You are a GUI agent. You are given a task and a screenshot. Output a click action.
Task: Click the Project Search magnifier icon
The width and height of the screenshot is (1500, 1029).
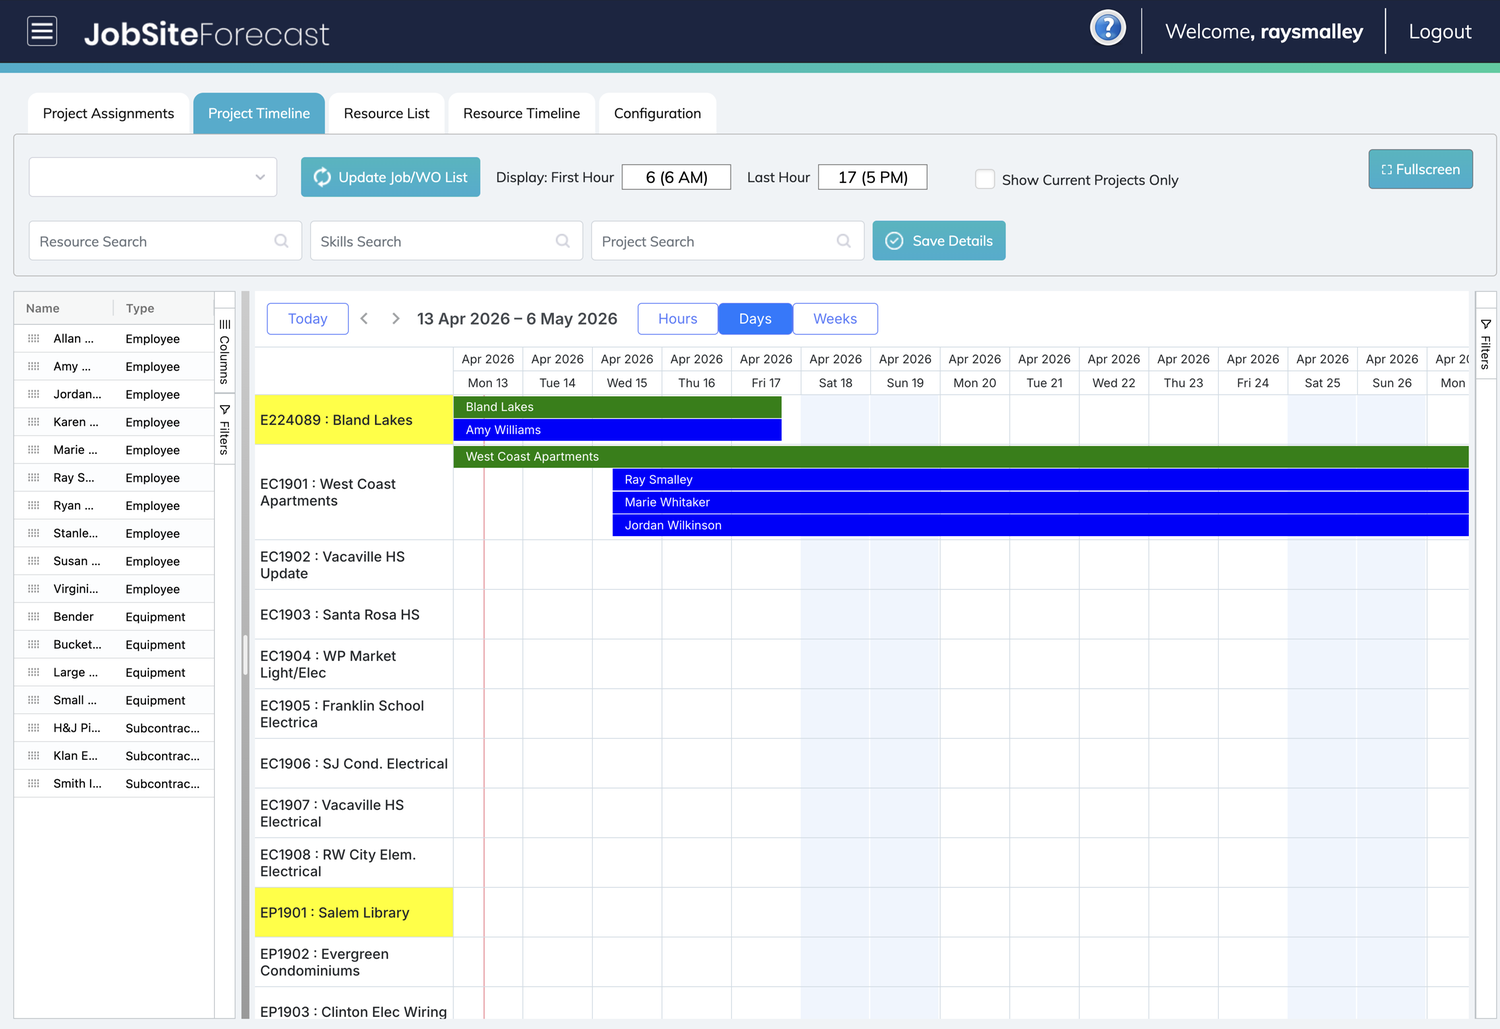[844, 241]
